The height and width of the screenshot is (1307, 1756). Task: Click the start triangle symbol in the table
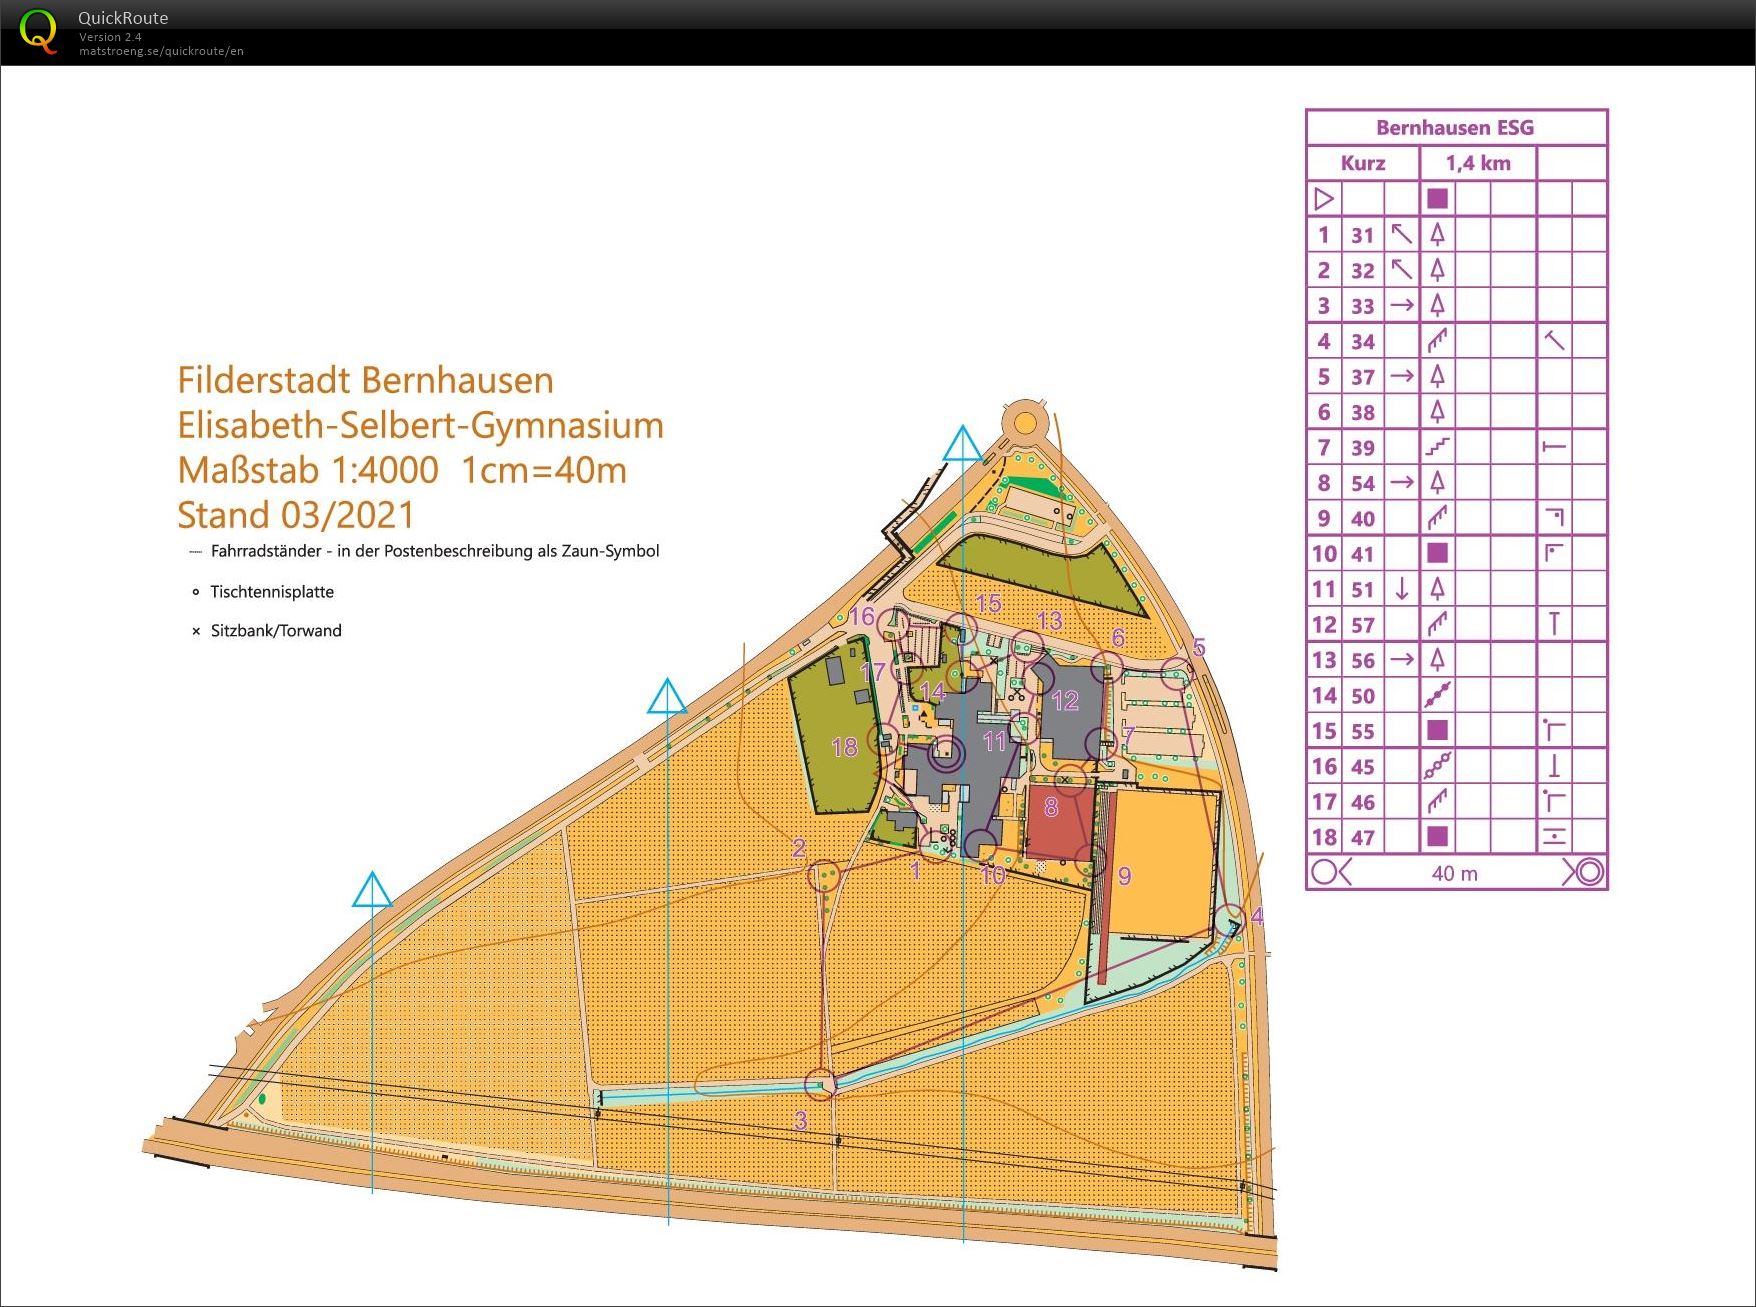pyautogui.click(x=1323, y=199)
